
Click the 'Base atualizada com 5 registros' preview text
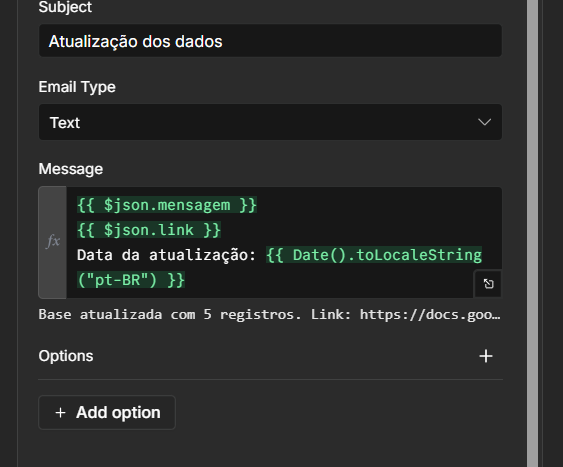[x=170, y=314]
